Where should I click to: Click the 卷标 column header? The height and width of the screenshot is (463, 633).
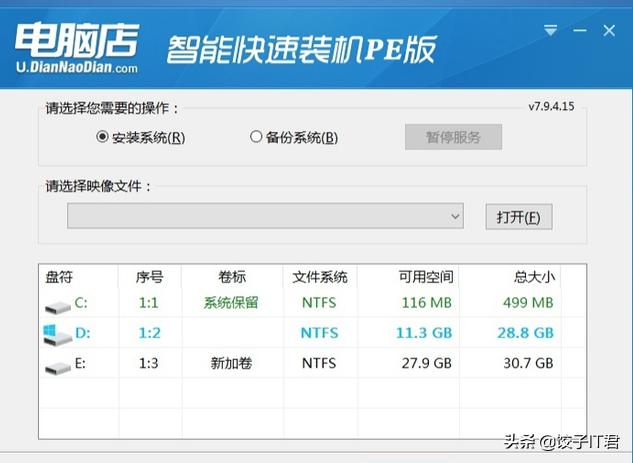pyautogui.click(x=232, y=277)
